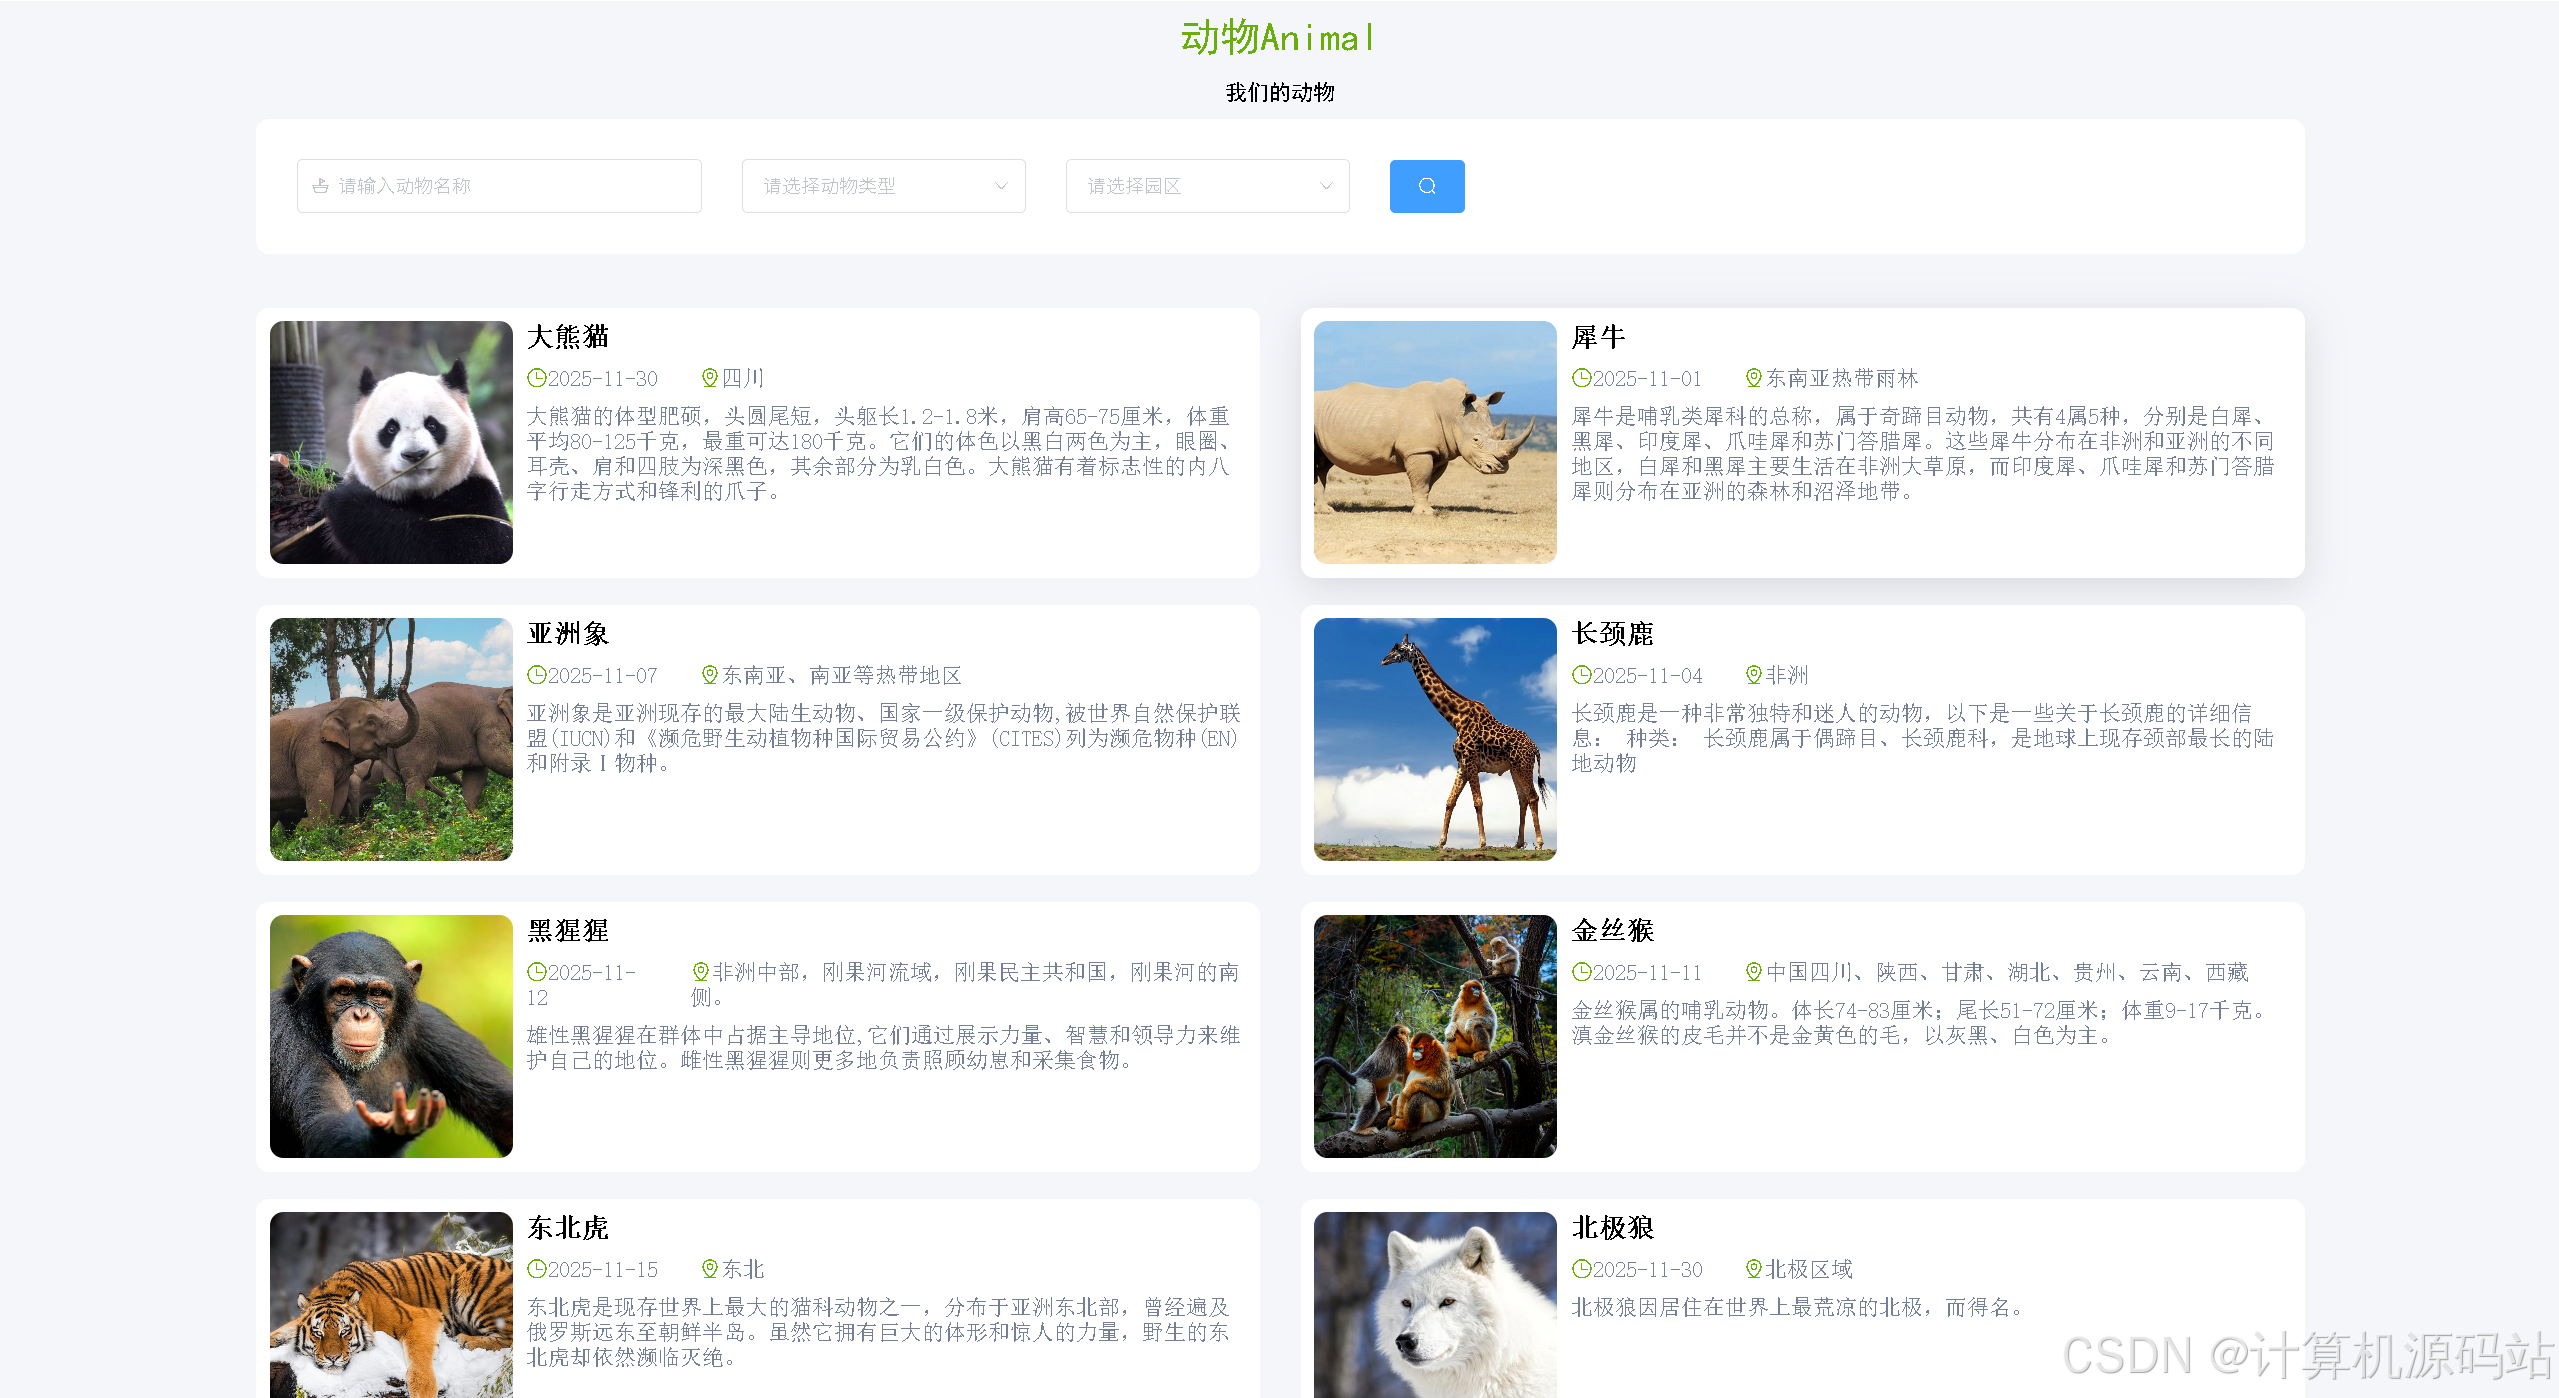Click the clock icon on 金丝猴 card
Screen dimensions: 2559x1398
tap(1581, 972)
